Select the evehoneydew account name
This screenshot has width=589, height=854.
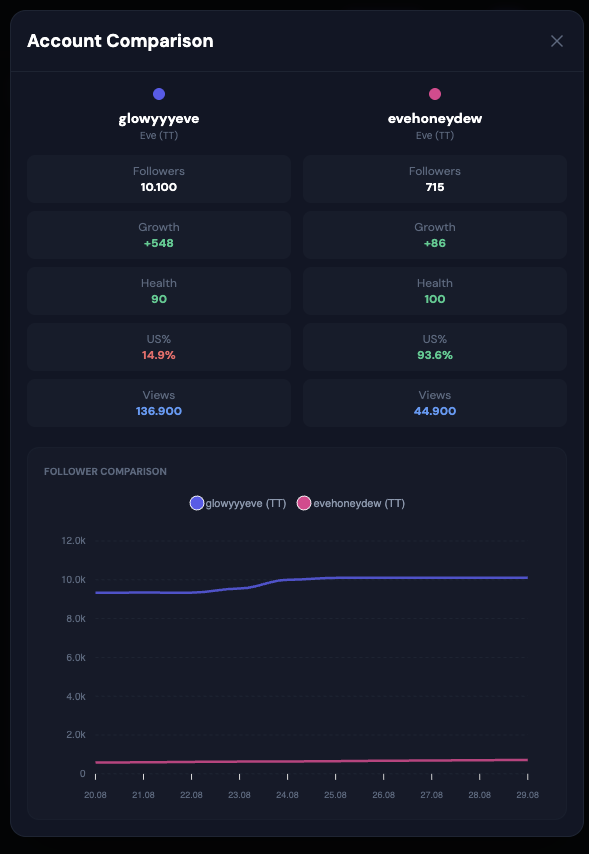[435, 119]
